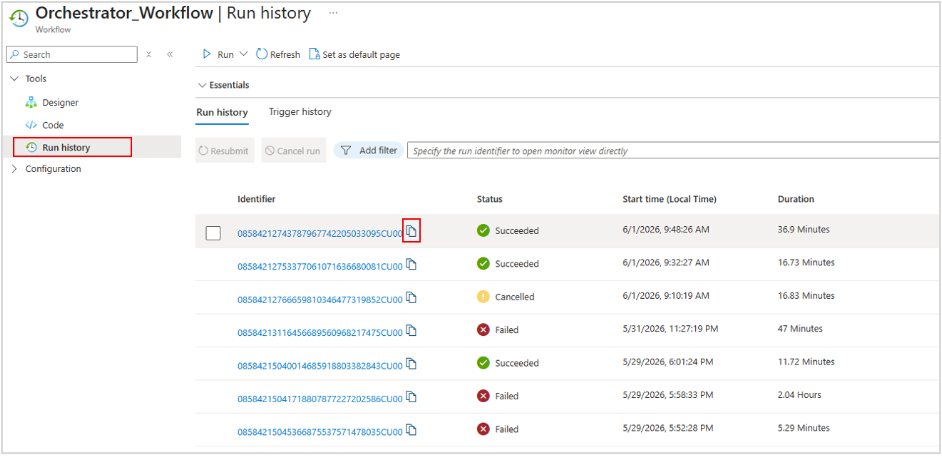The width and height of the screenshot is (942, 456).
Task: Copy identifier of the 6:01:24 PM run
Action: point(412,363)
